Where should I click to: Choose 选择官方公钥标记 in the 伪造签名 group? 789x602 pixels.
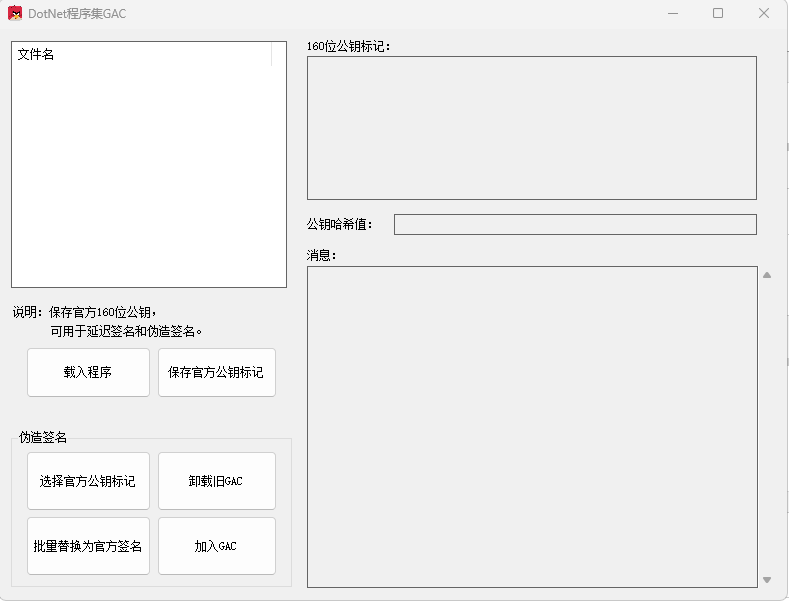click(x=88, y=481)
